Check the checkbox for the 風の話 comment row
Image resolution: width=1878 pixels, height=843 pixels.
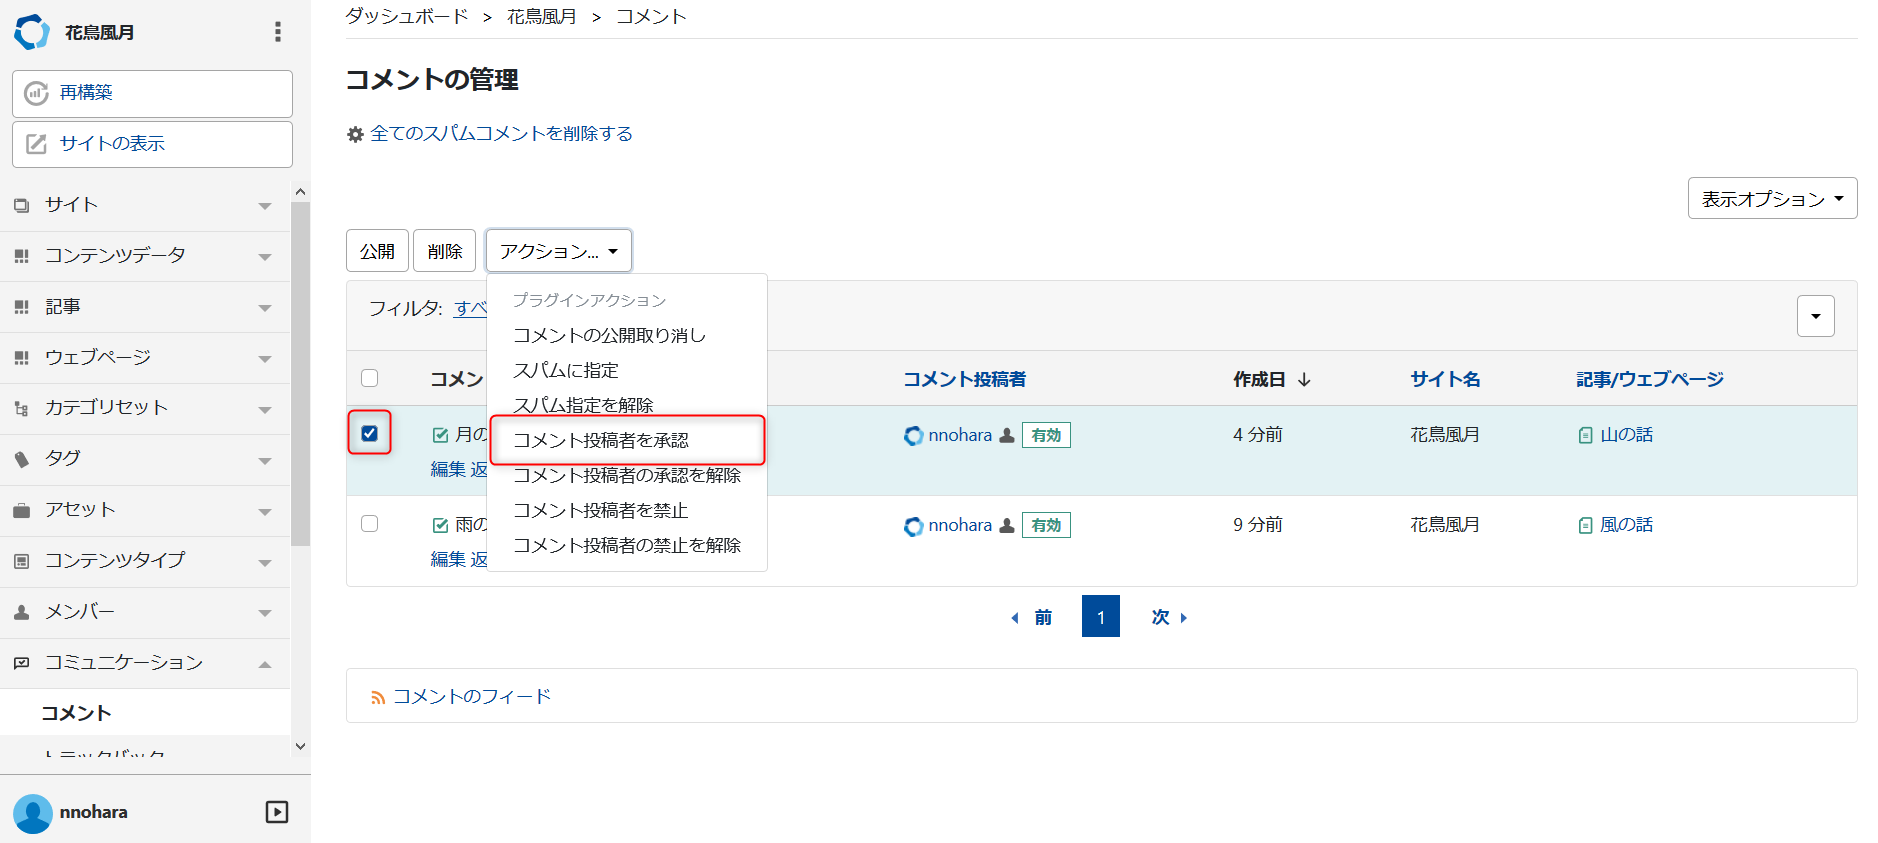point(370,523)
